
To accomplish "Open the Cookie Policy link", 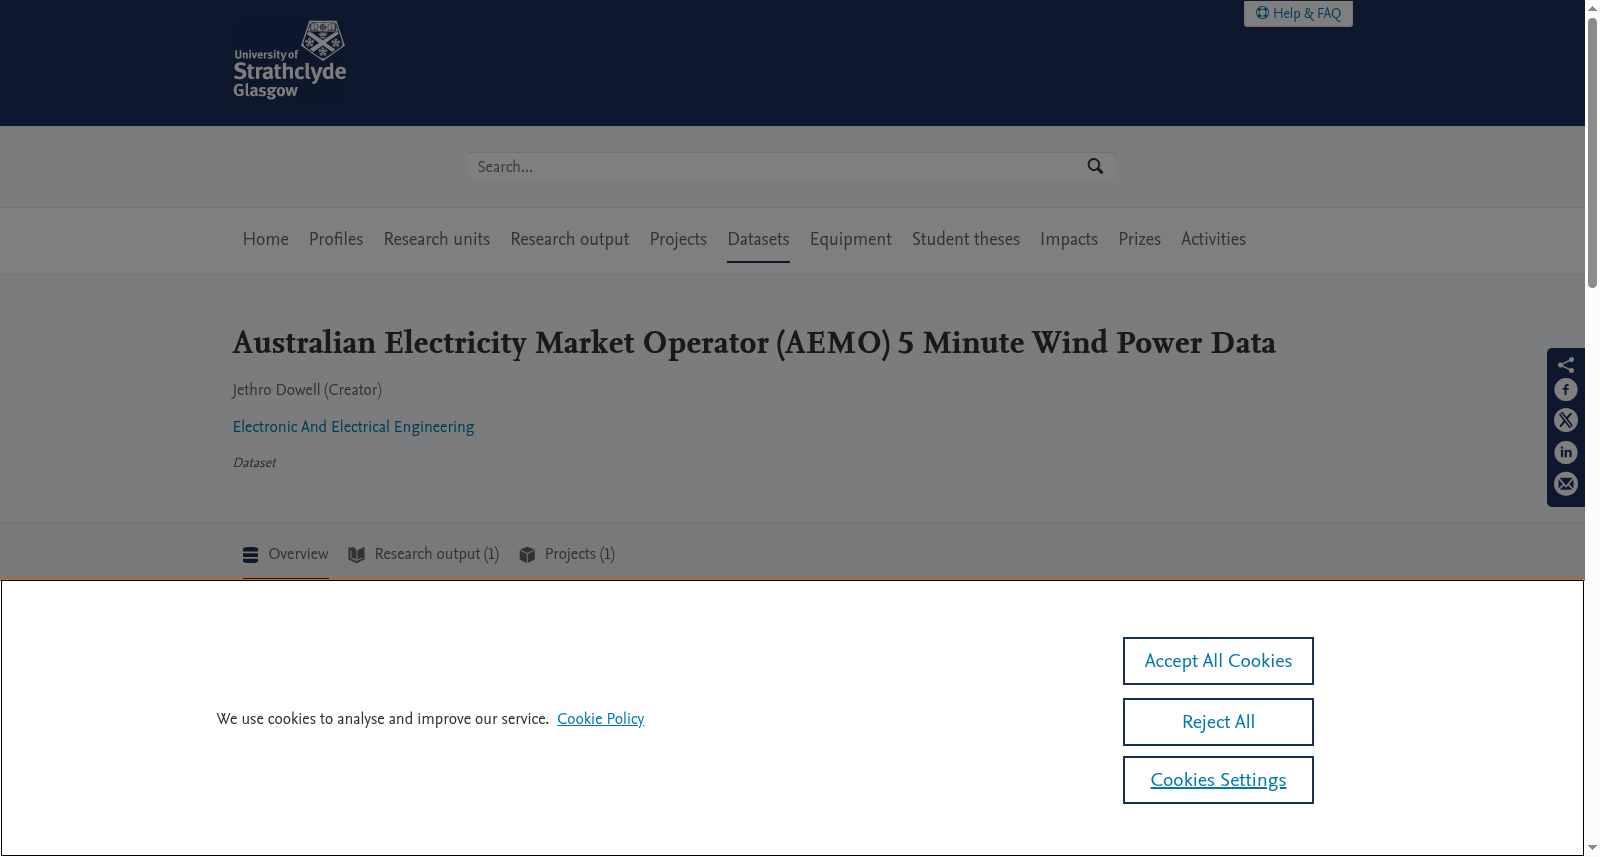I will (601, 719).
